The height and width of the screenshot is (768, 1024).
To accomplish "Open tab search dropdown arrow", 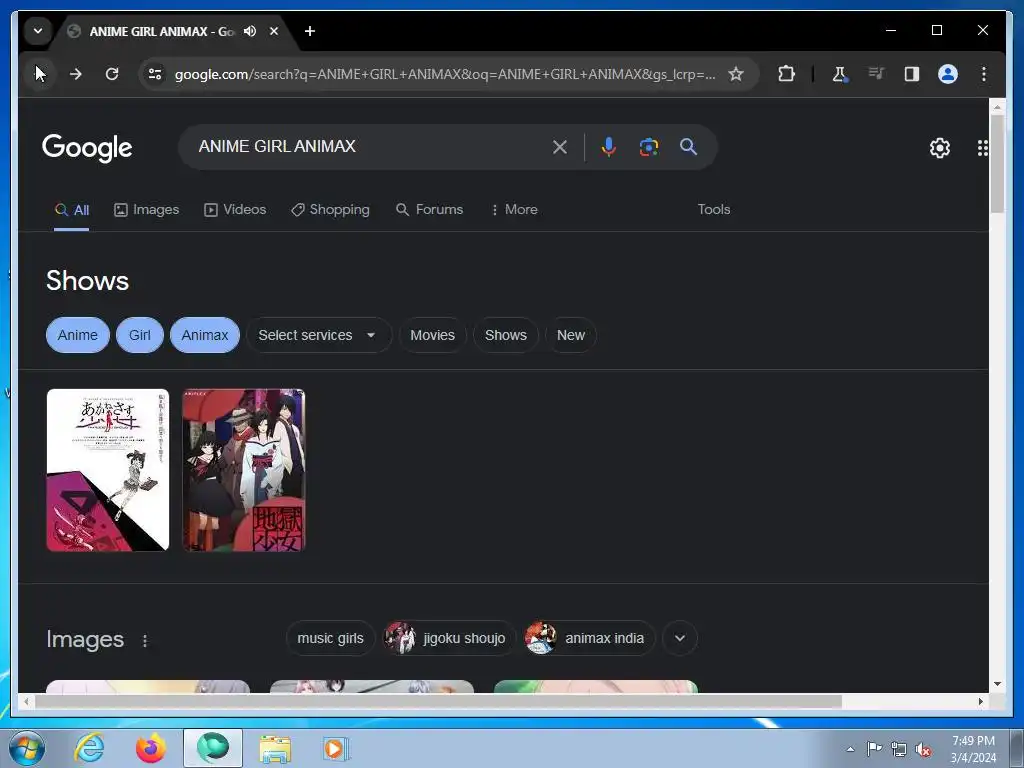I will click(x=38, y=31).
